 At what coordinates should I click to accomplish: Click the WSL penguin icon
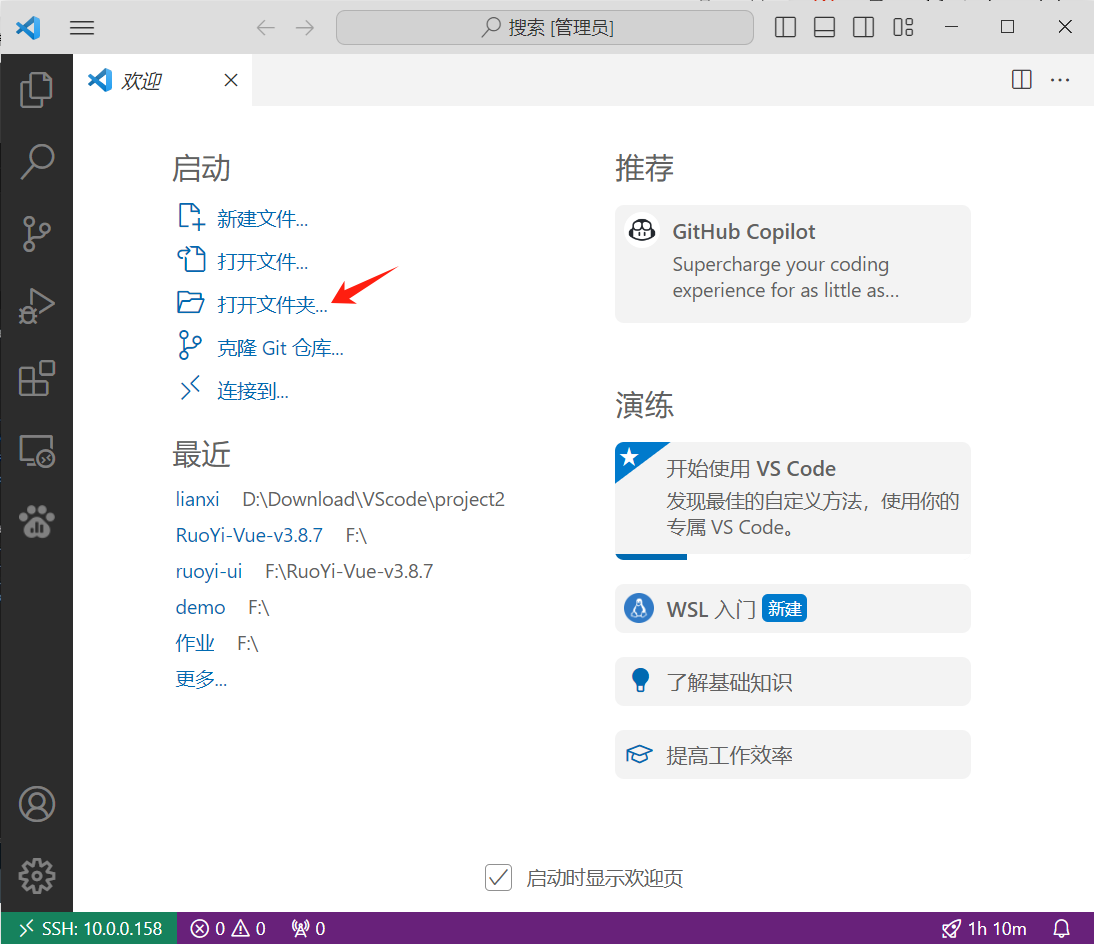click(x=638, y=608)
